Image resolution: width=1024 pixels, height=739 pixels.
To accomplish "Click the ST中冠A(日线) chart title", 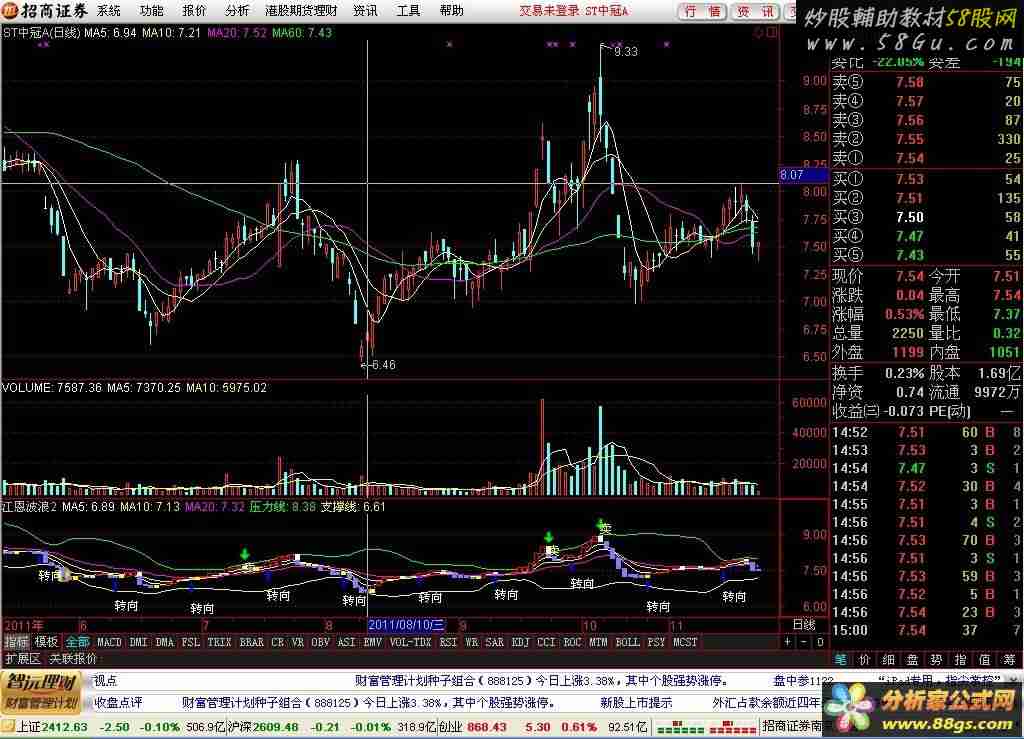I will pos(42,32).
